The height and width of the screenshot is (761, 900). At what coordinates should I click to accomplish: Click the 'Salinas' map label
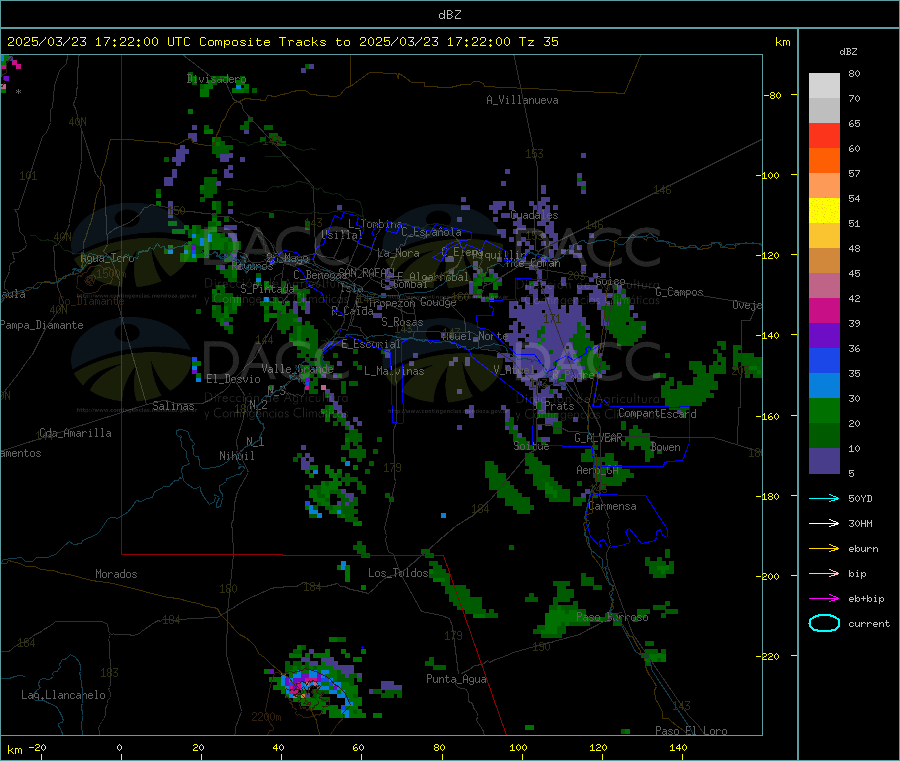(x=173, y=406)
